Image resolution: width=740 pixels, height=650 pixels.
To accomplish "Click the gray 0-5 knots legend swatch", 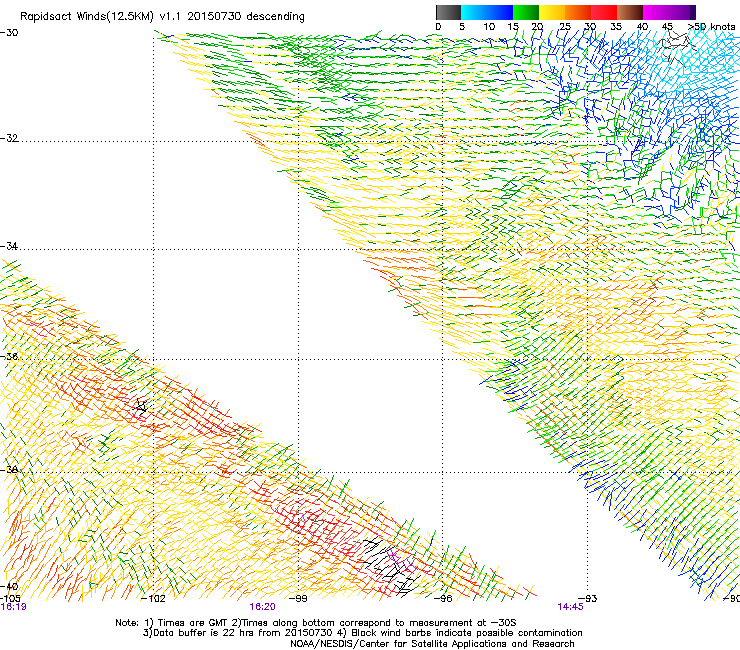I will 448,12.
